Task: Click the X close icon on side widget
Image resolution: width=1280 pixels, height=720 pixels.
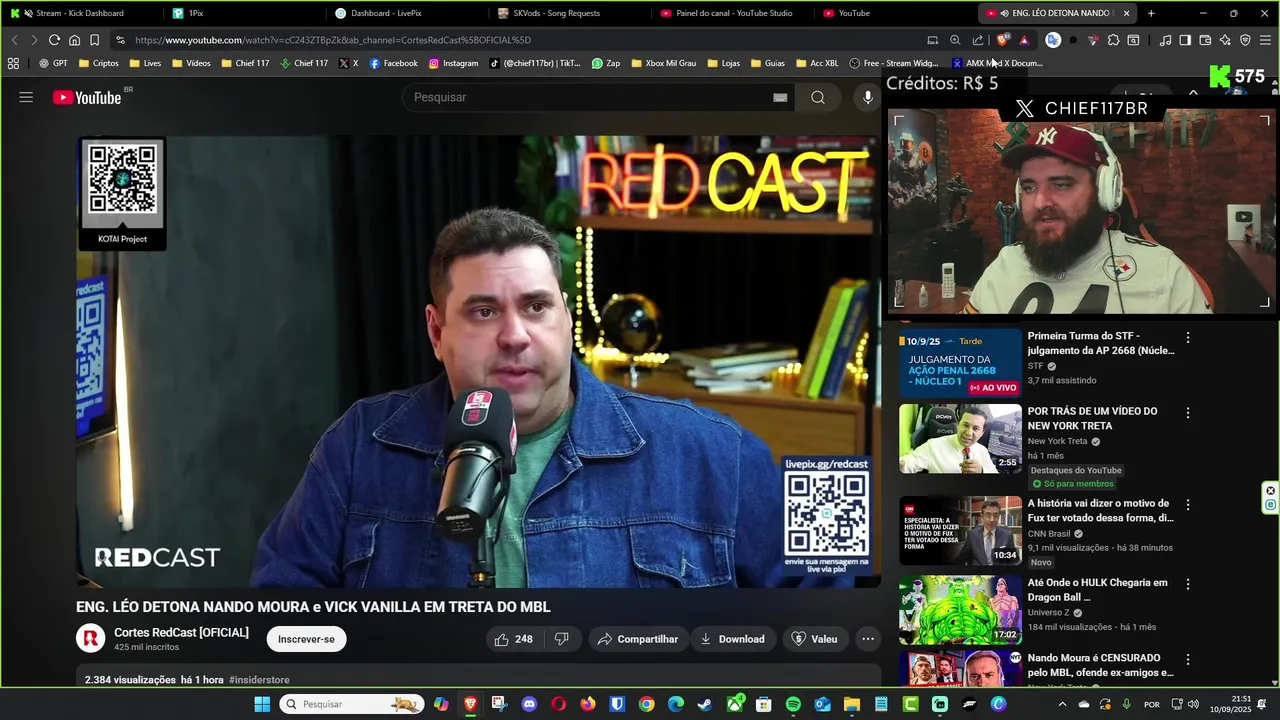Action: 1270,490
